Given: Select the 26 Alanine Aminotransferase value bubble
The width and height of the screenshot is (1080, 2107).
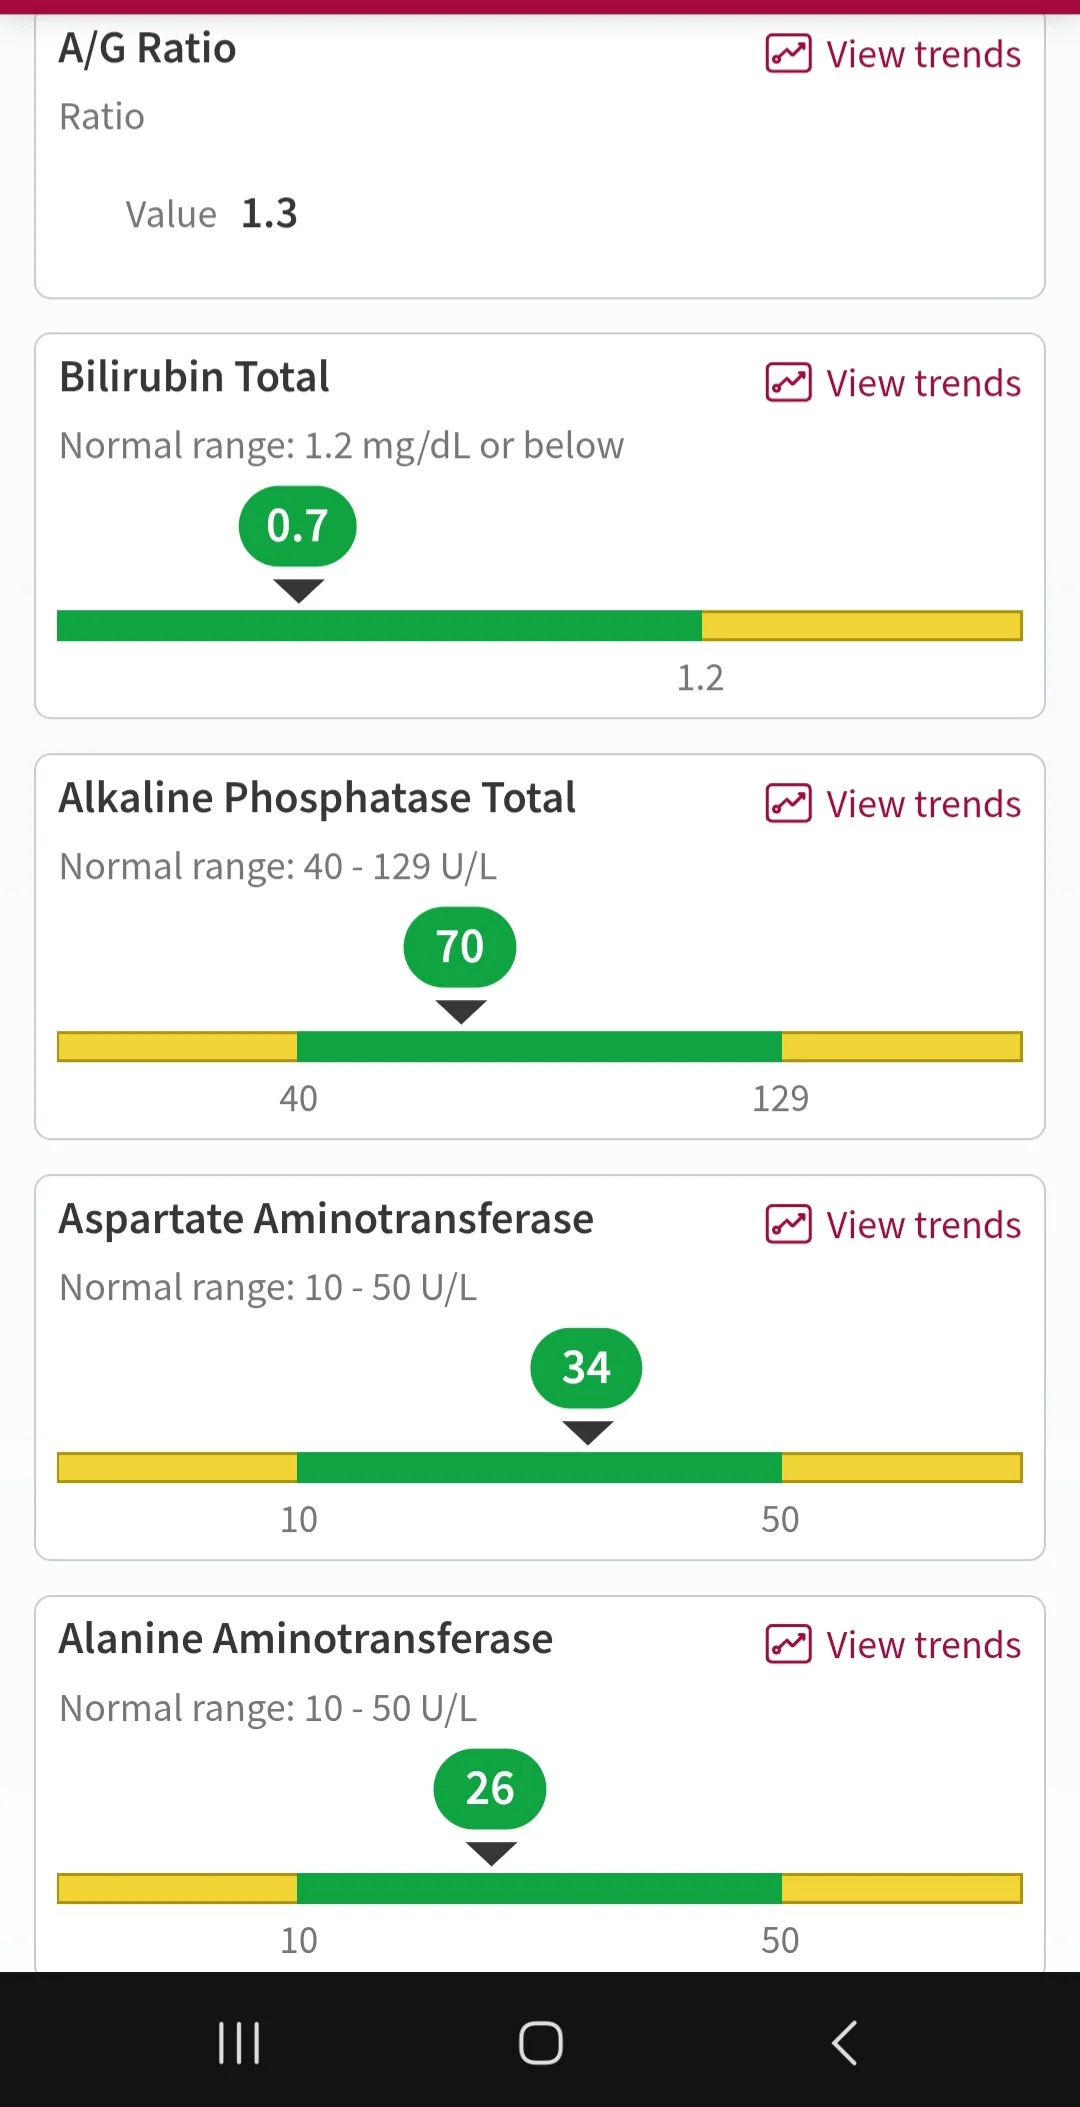Looking at the screenshot, I should (x=490, y=1789).
